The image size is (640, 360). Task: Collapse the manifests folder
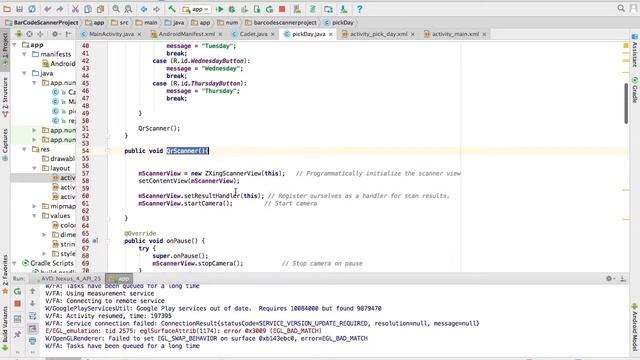pos(25,54)
